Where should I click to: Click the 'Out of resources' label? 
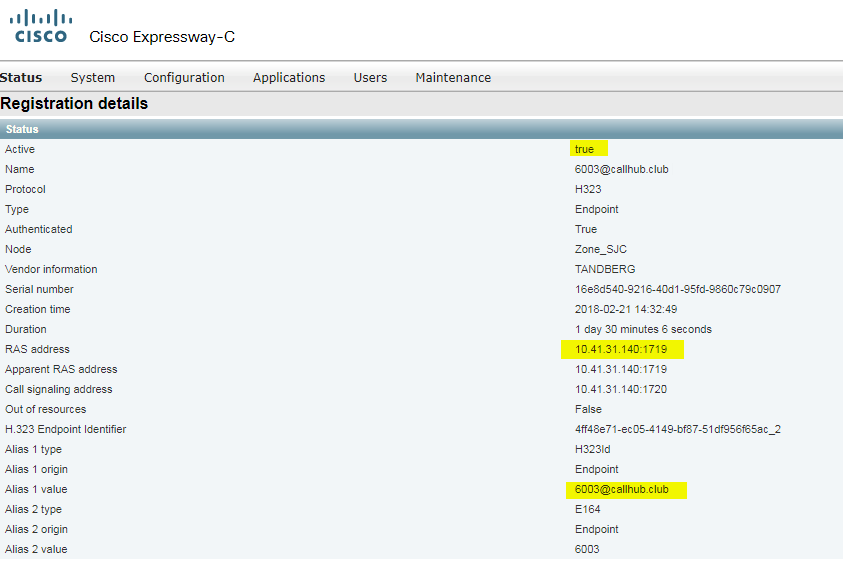coord(46,409)
